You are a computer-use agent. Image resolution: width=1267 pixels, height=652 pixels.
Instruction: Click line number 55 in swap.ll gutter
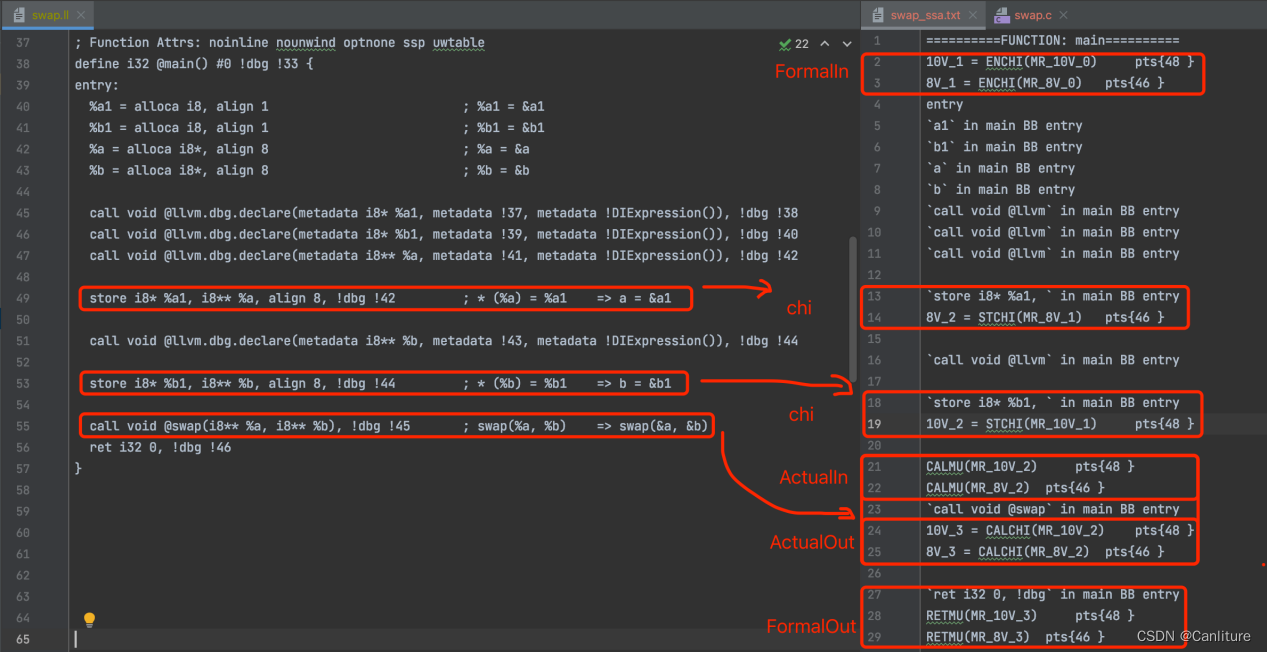click(x=23, y=426)
